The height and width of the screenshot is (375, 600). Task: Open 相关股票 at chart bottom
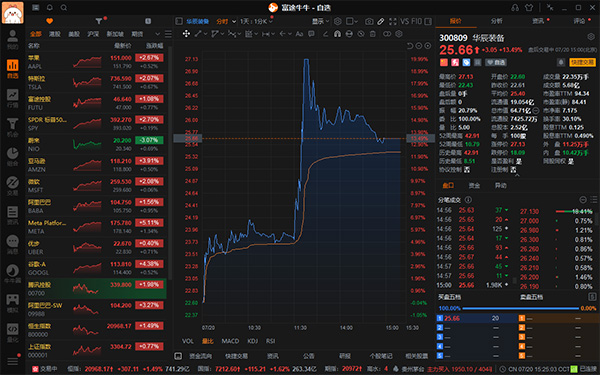pos(417,356)
